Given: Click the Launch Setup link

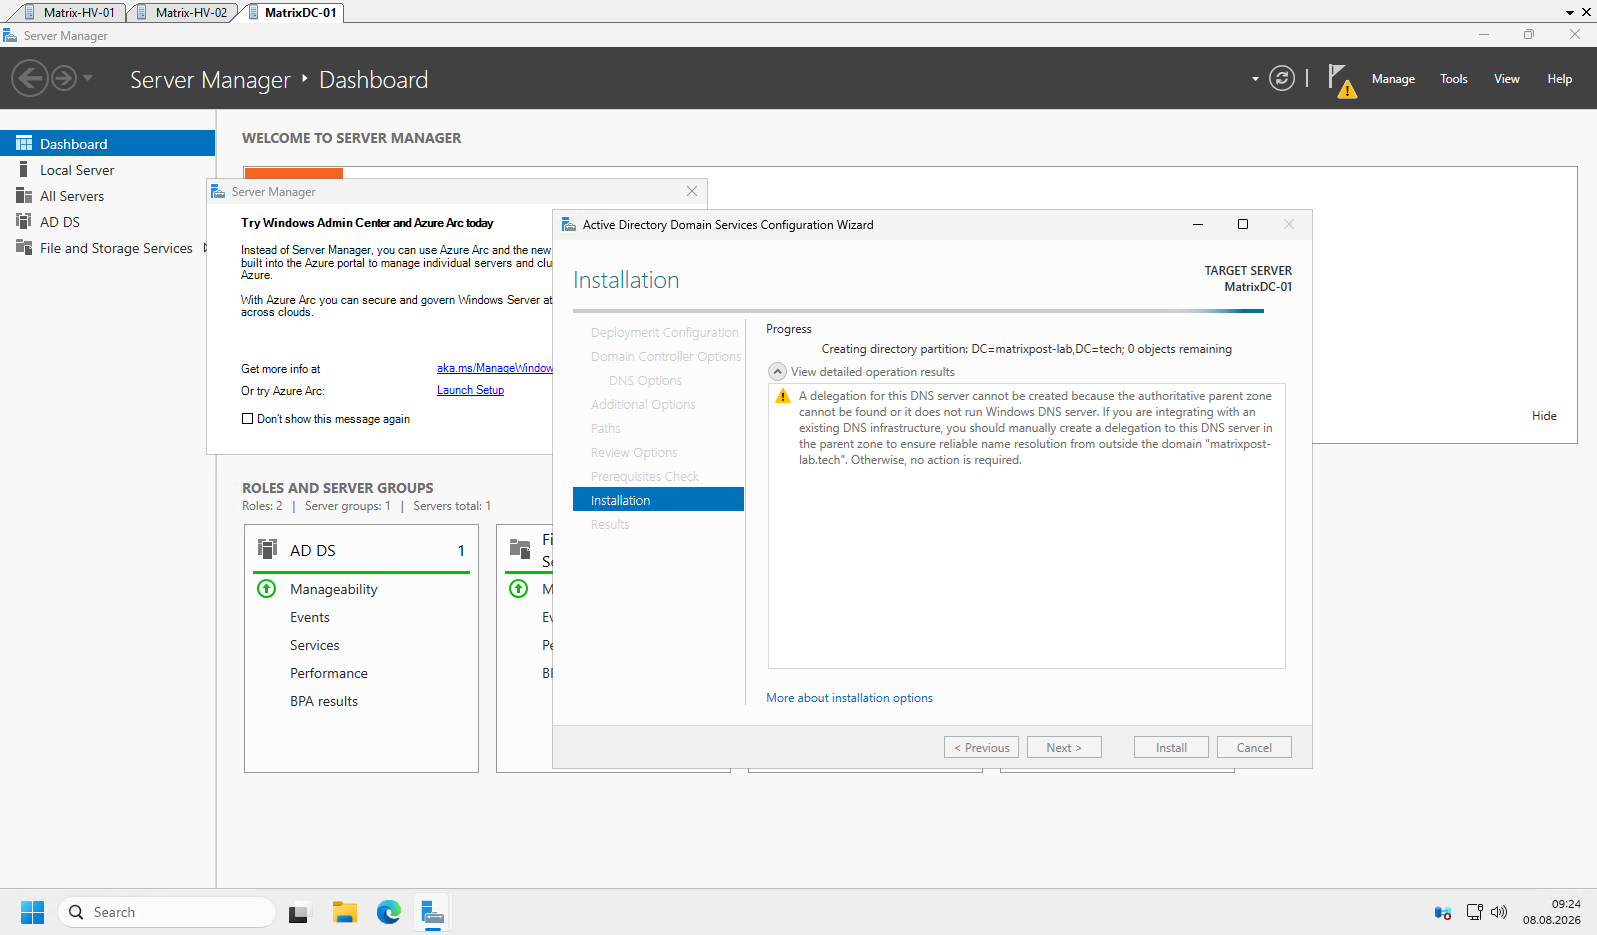Looking at the screenshot, I should (x=470, y=390).
